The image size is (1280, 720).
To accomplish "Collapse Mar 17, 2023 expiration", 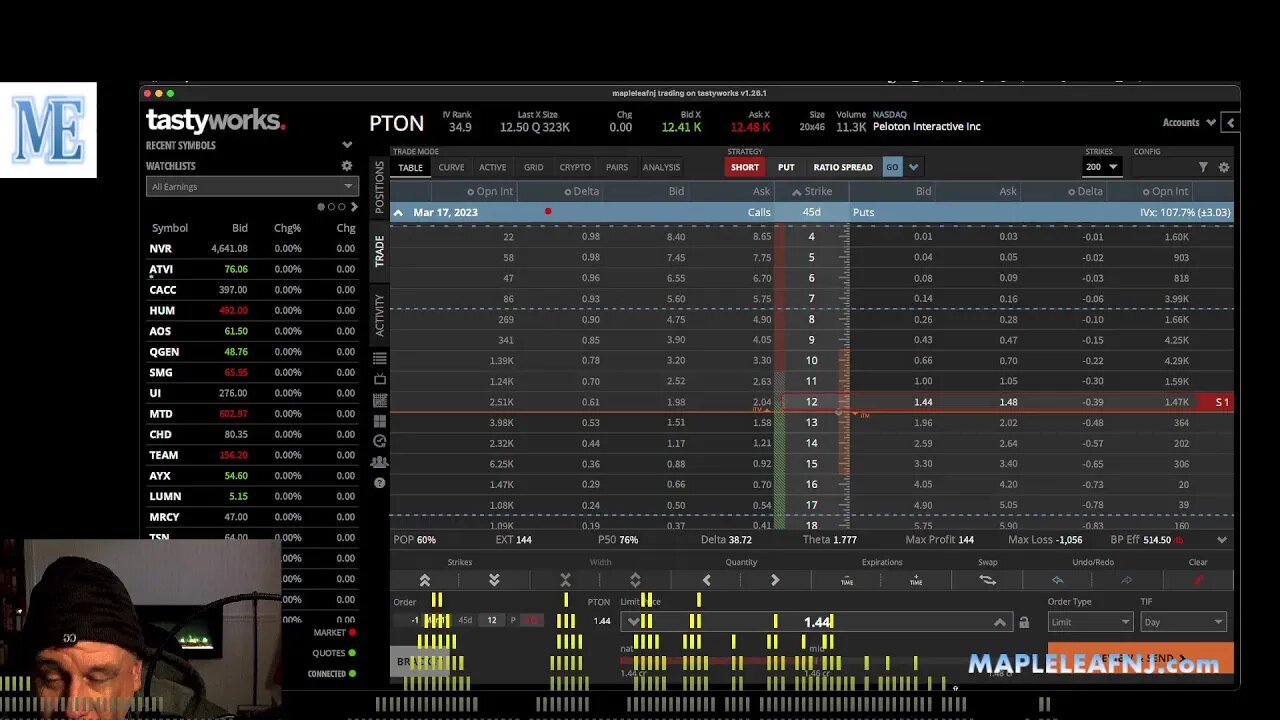I will point(398,212).
